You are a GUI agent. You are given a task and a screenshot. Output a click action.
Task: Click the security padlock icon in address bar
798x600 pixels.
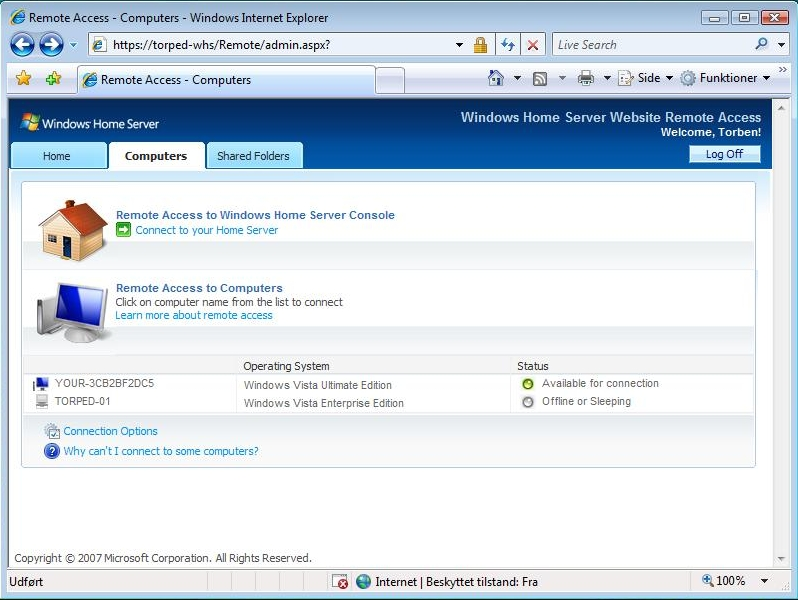(x=481, y=45)
